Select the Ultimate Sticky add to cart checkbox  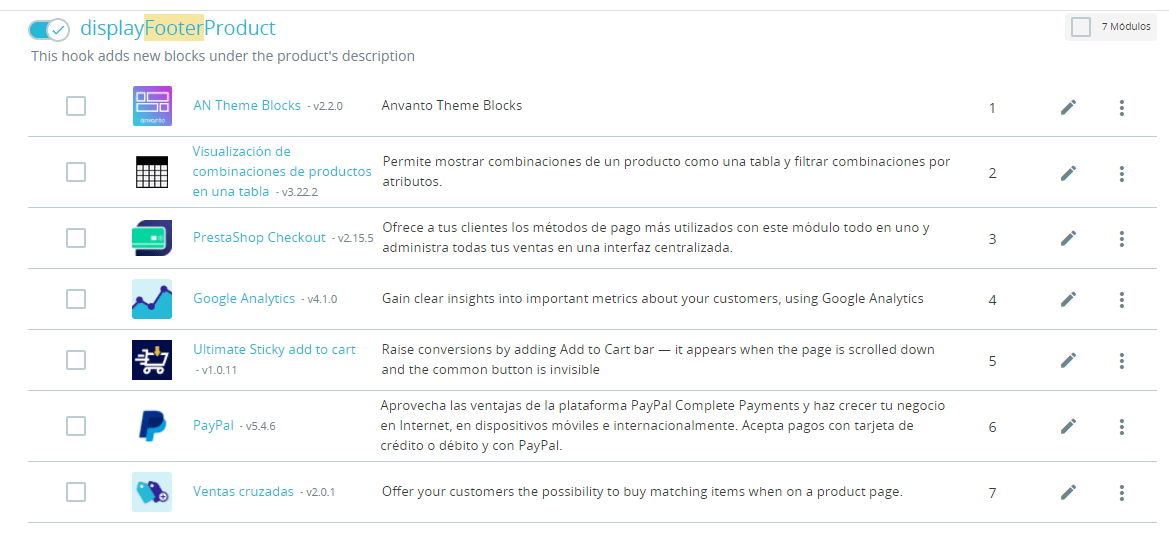pyautogui.click(x=75, y=360)
